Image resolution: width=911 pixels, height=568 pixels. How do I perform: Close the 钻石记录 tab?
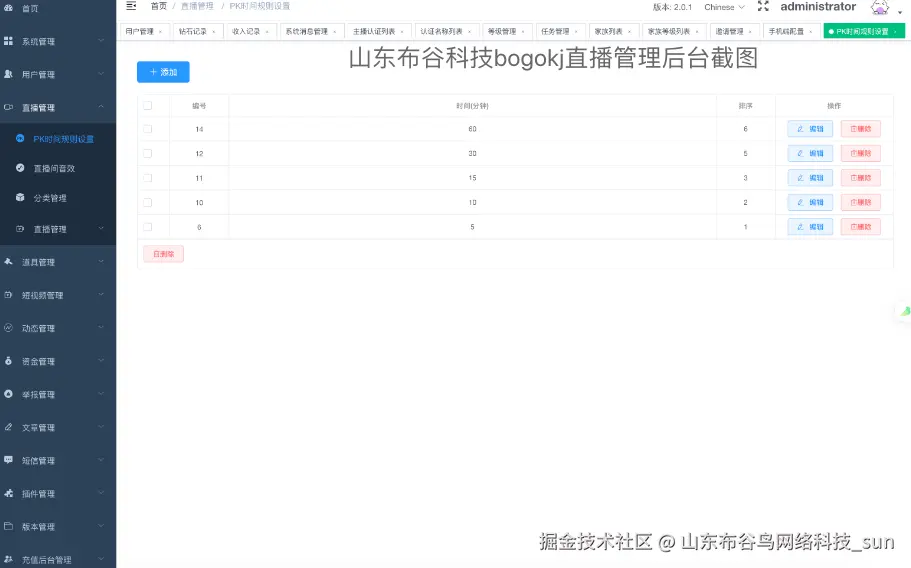[214, 31]
